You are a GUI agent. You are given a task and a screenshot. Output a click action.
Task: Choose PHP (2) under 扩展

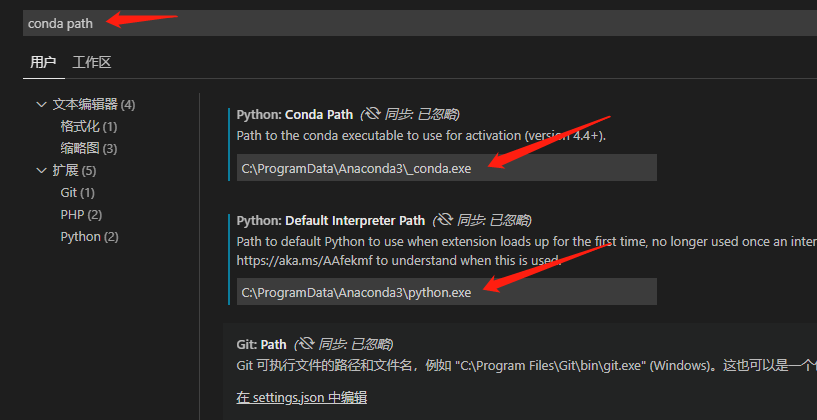click(x=81, y=214)
